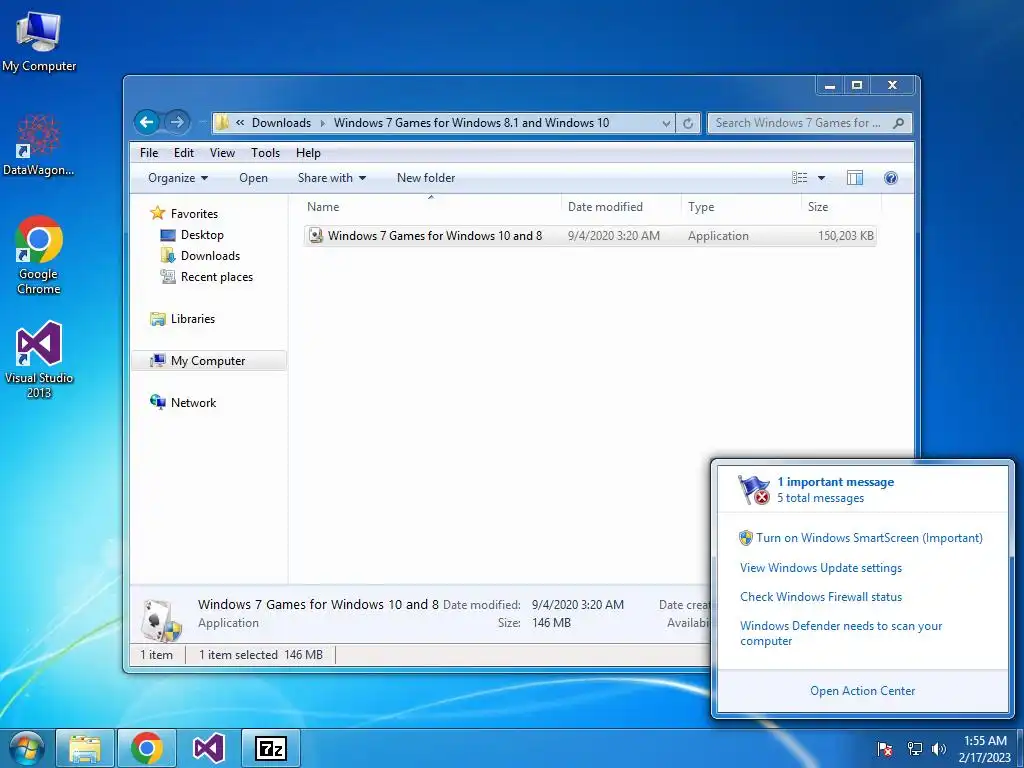Image resolution: width=1024 pixels, height=768 pixels.
Task: Toggle the preview pane button
Action: [x=854, y=178]
